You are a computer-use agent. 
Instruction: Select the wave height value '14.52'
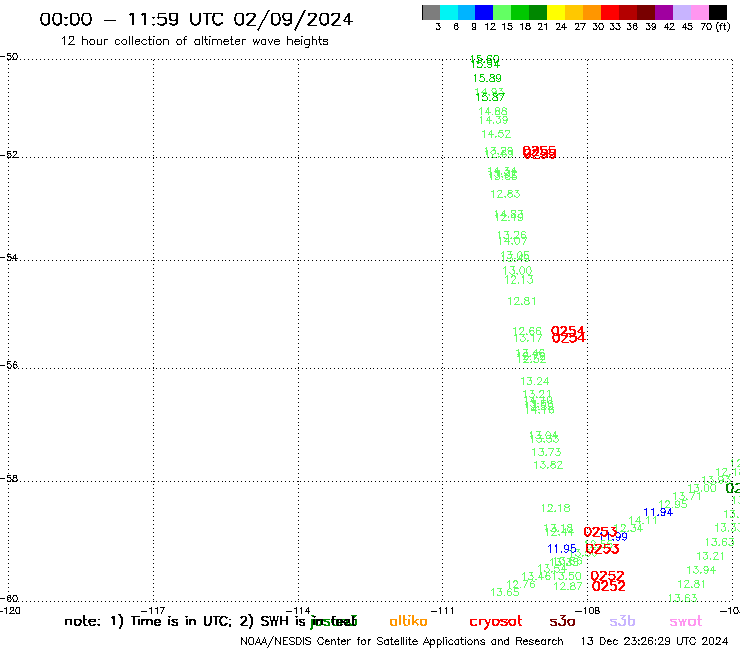(496, 134)
